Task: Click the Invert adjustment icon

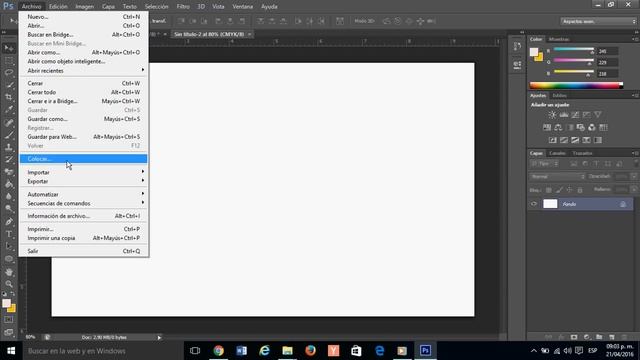Action: click(553, 140)
